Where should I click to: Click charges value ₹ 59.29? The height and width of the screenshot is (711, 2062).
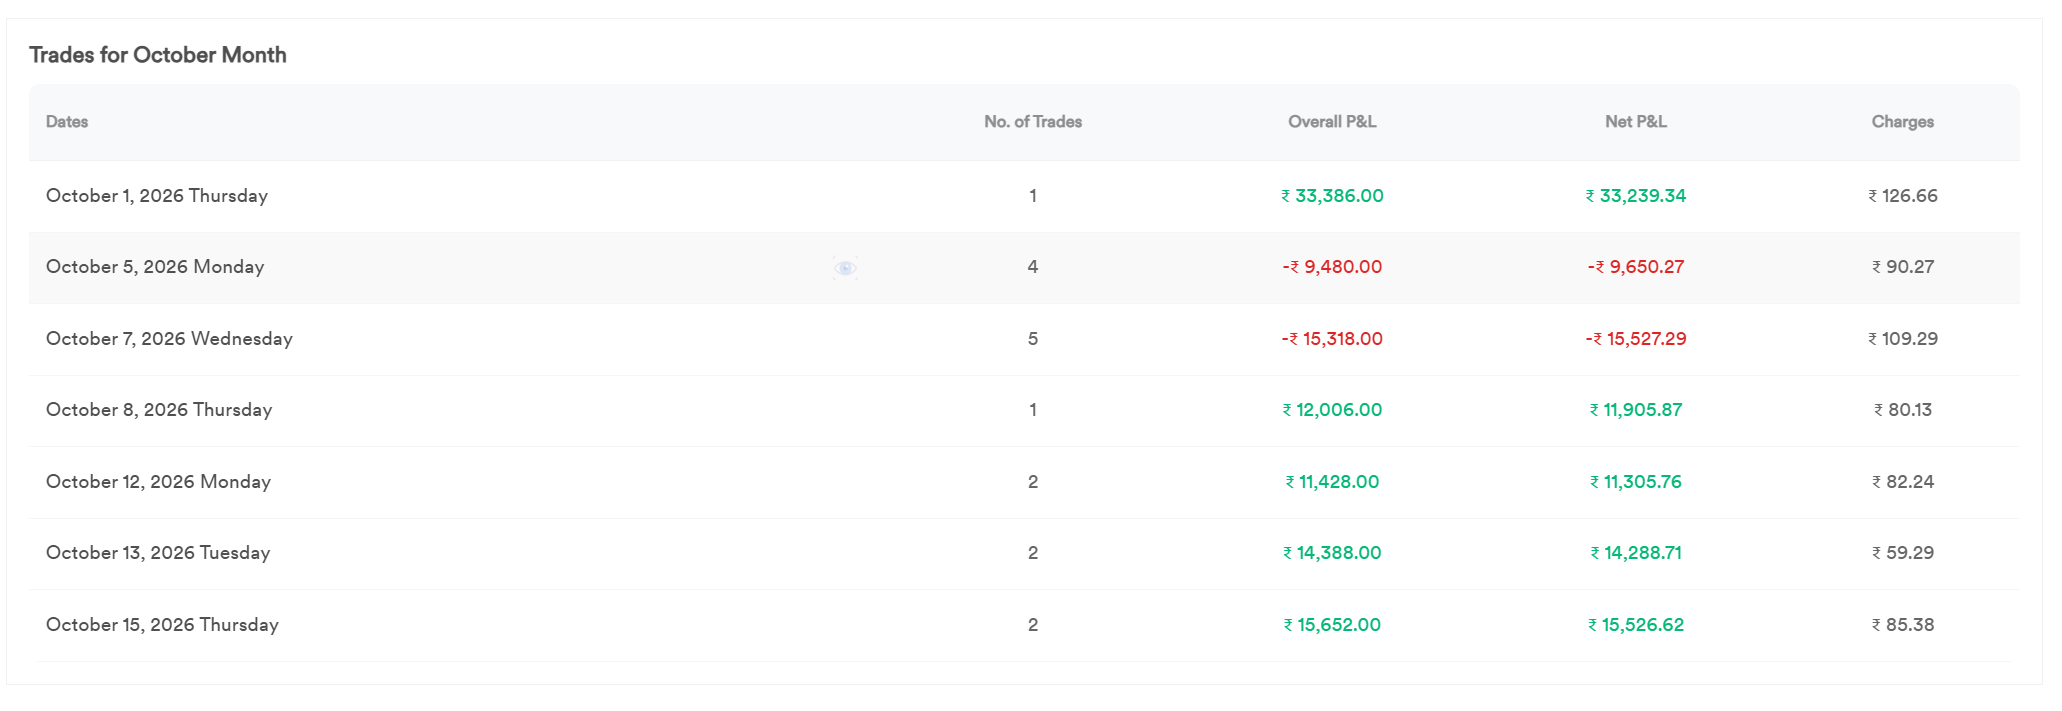click(1903, 553)
